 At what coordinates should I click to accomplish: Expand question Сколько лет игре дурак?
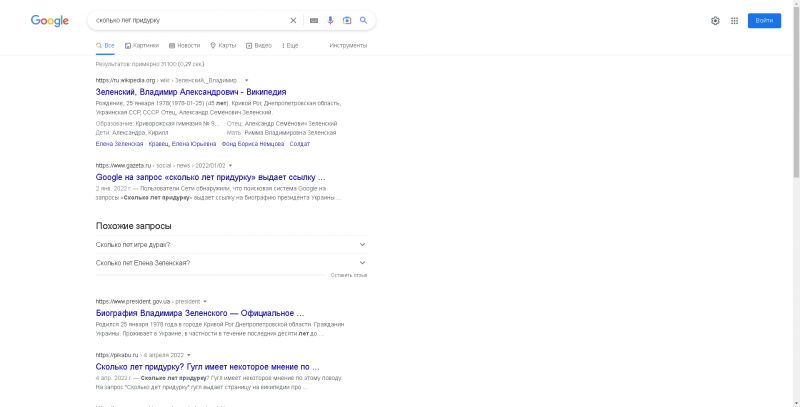coord(231,245)
